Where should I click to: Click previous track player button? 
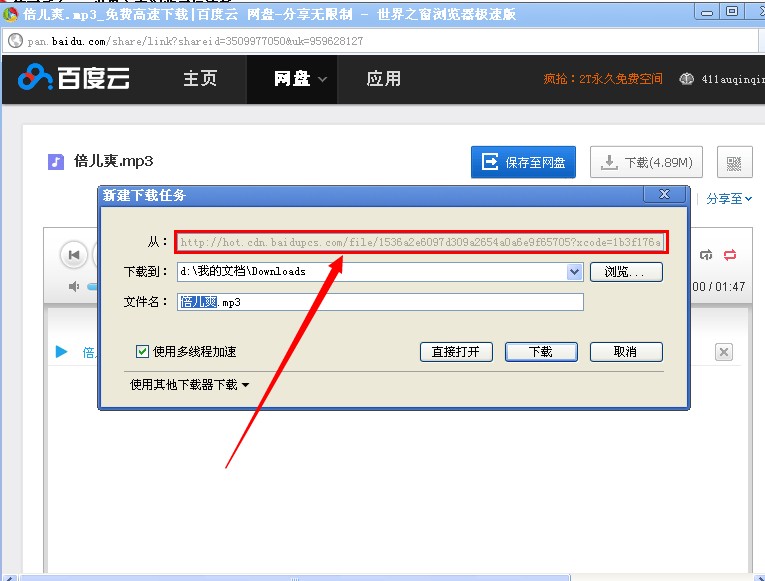(74, 255)
